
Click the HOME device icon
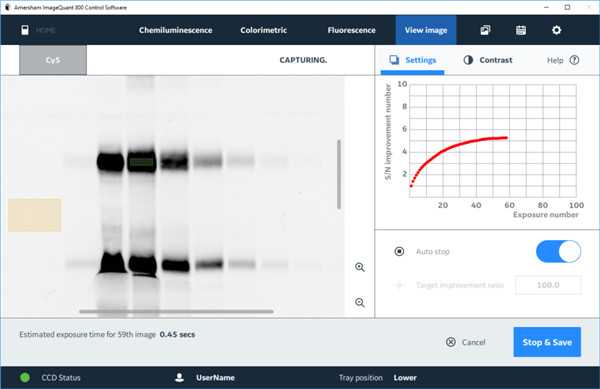[x=25, y=30]
